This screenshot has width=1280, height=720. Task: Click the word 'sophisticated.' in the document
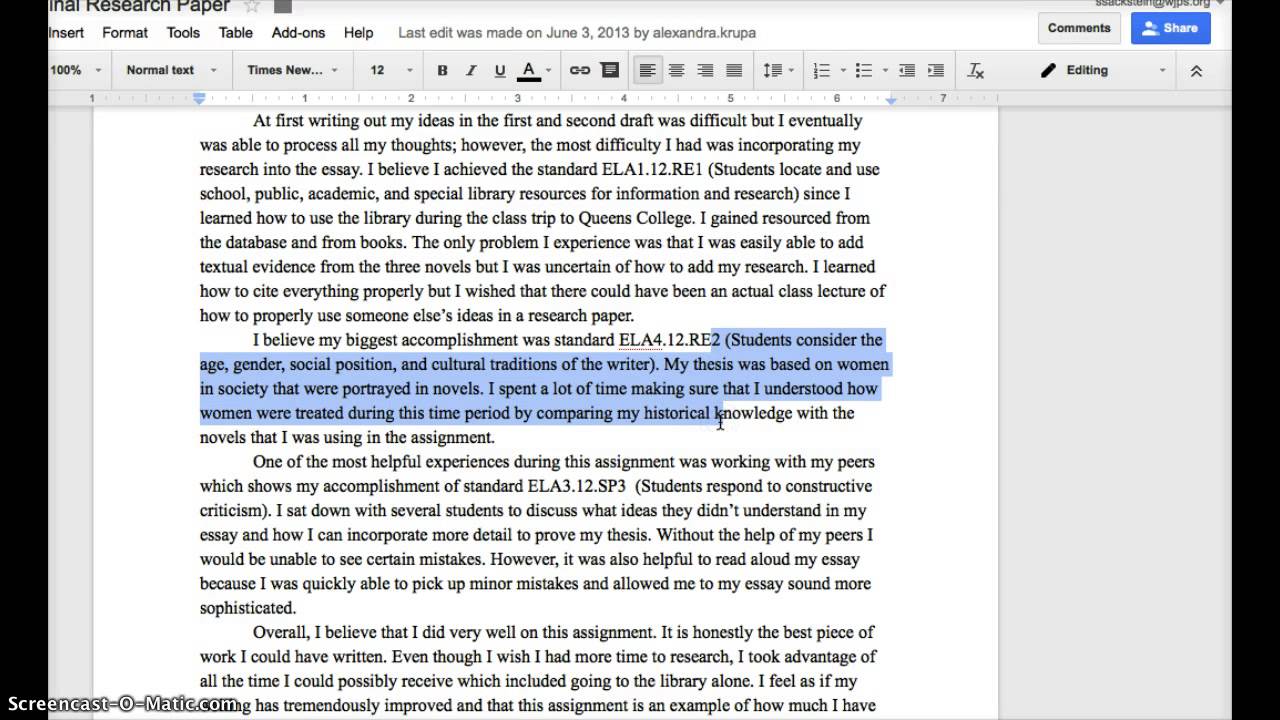click(248, 608)
